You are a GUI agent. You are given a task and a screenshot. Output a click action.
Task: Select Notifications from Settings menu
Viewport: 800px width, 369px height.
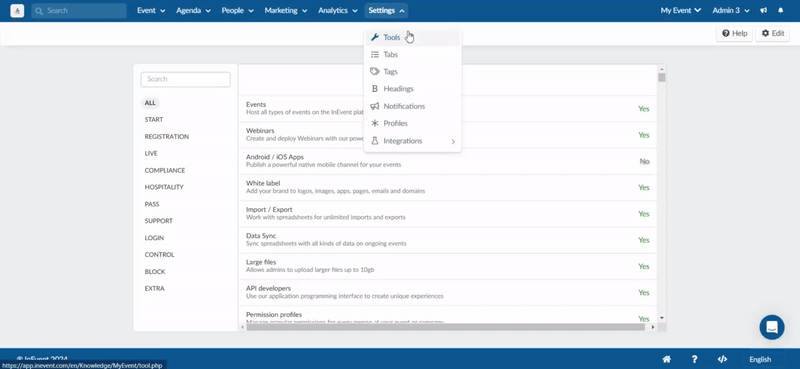[x=413, y=106]
